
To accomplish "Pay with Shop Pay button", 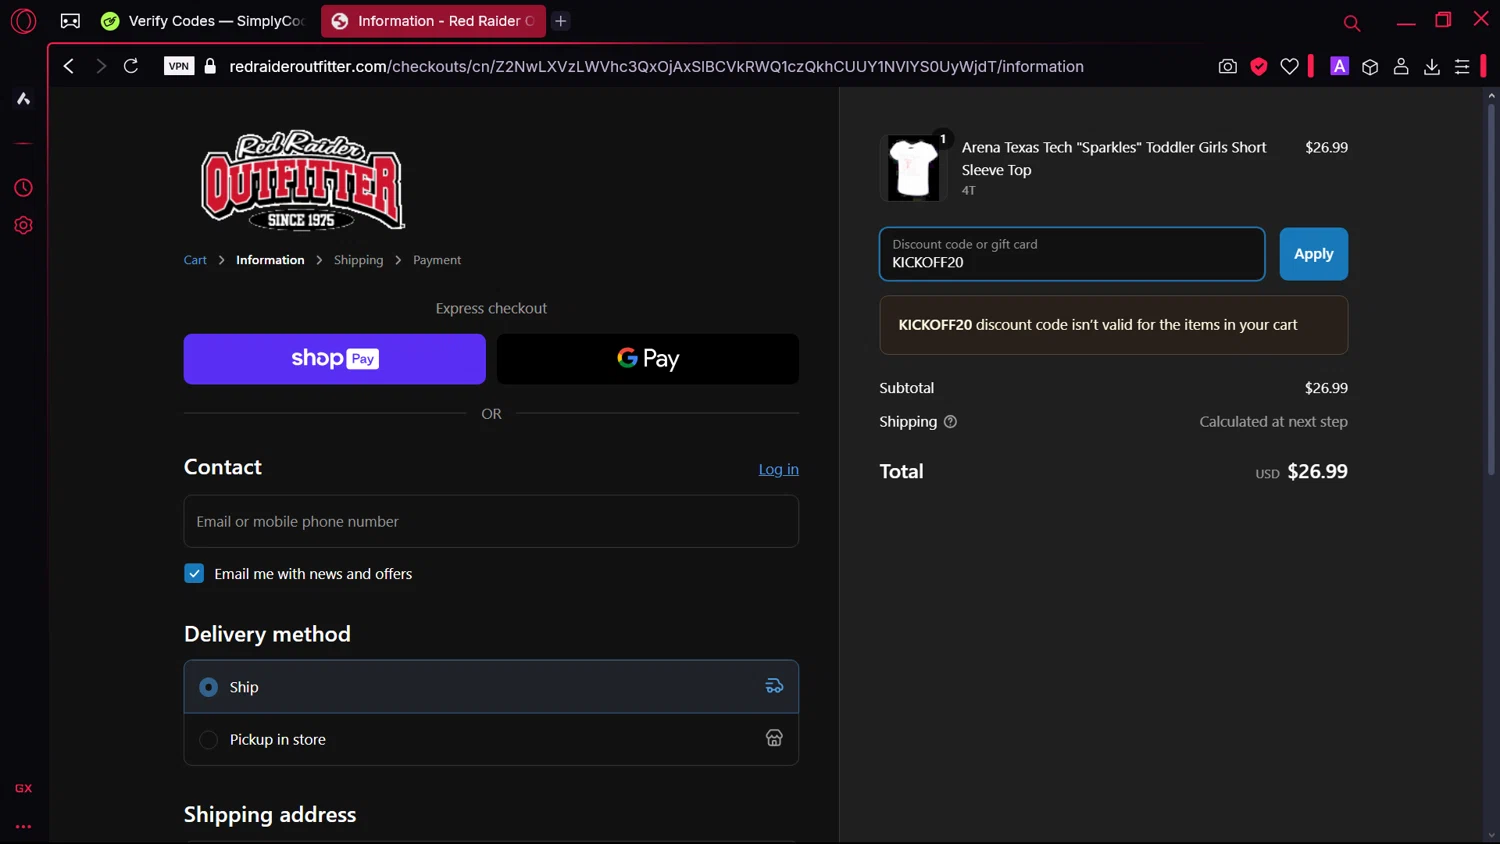I will click(x=335, y=359).
